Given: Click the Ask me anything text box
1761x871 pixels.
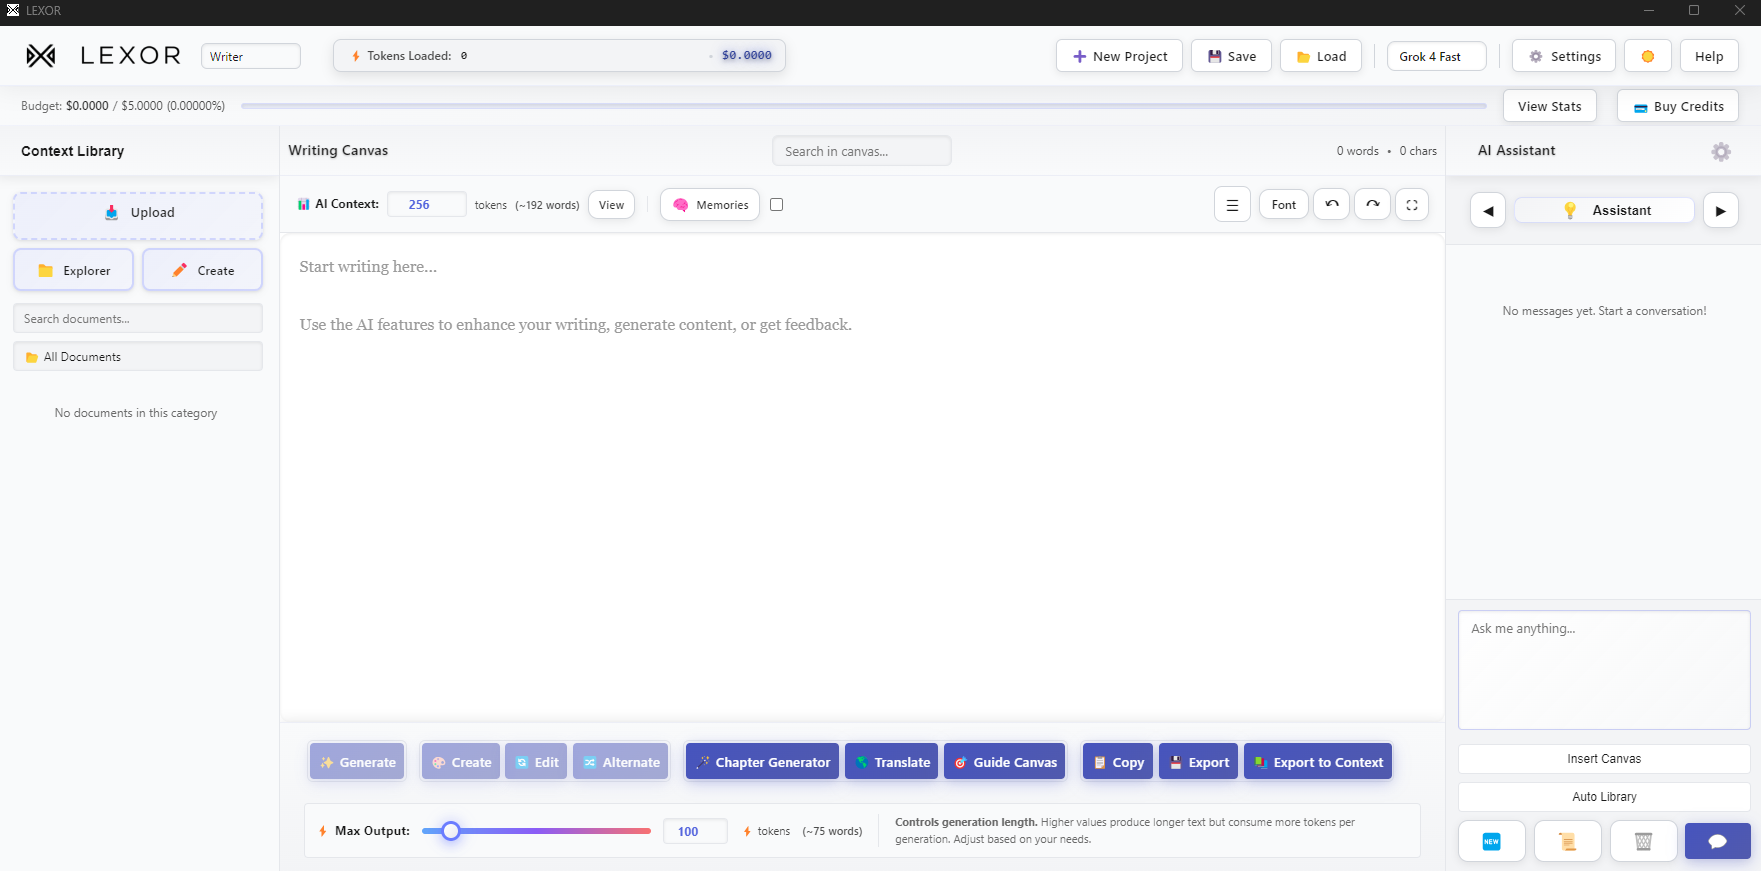Looking at the screenshot, I should click(x=1604, y=670).
